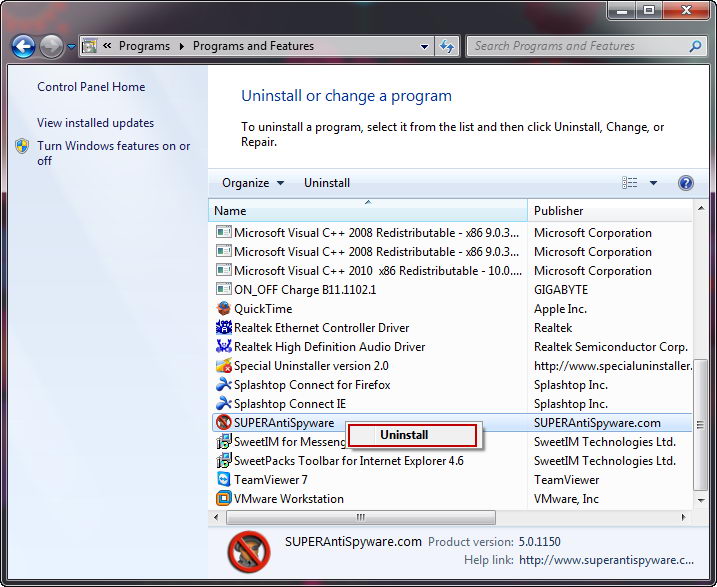Select Splashtop Connect IE icon
Image resolution: width=717 pixels, height=587 pixels.
click(x=223, y=404)
